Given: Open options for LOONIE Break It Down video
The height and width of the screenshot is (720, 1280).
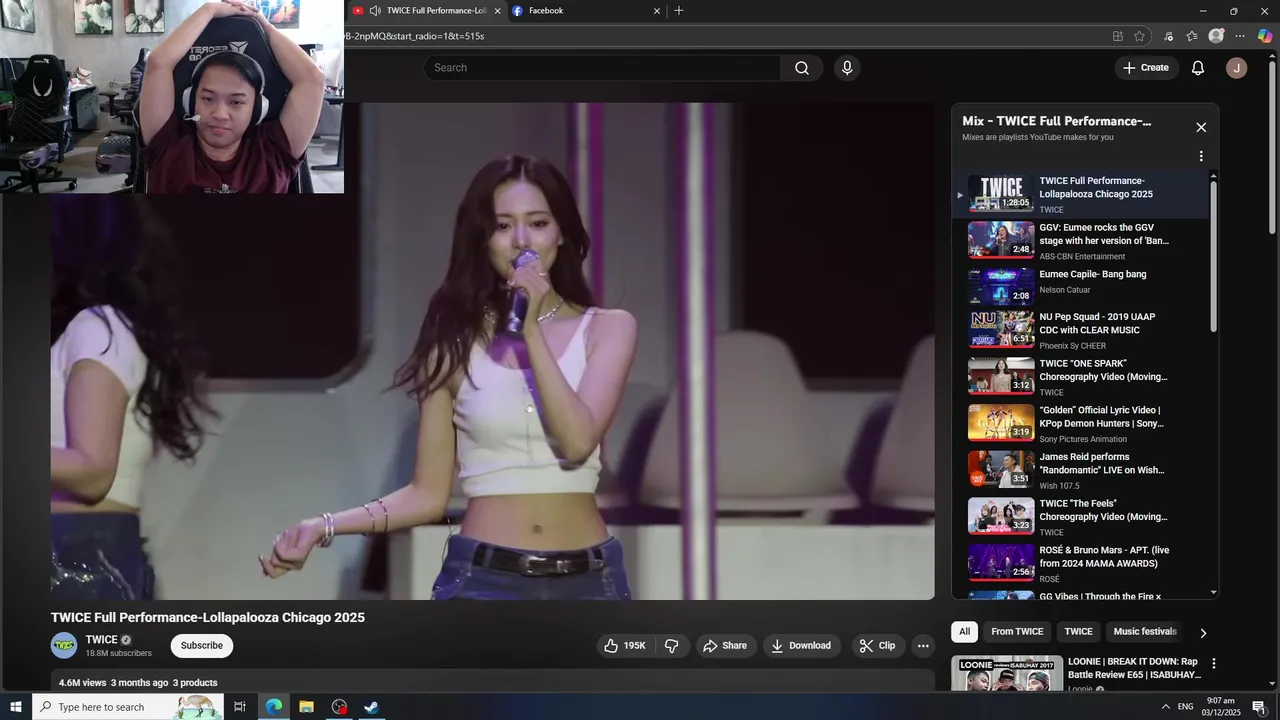Looking at the screenshot, I should pyautogui.click(x=1214, y=664).
